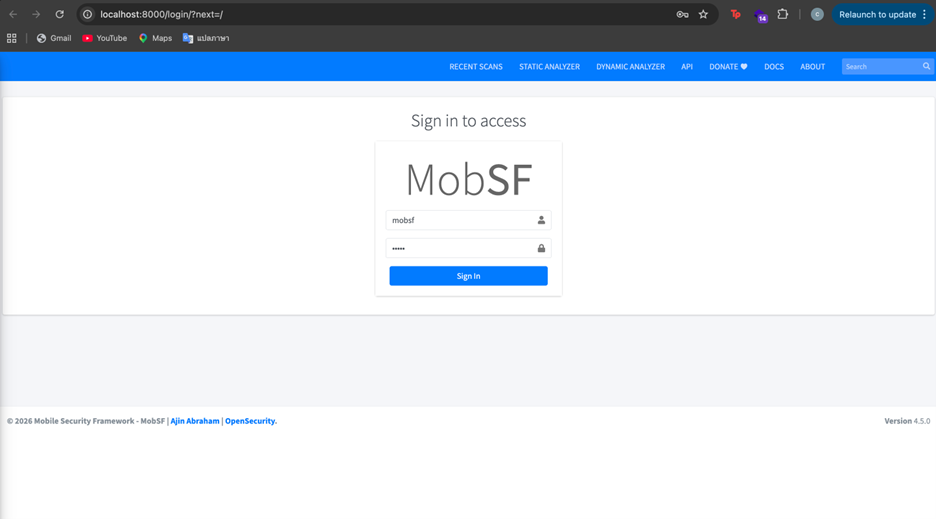
Task: Click the red Tp extension icon
Action: pos(735,14)
